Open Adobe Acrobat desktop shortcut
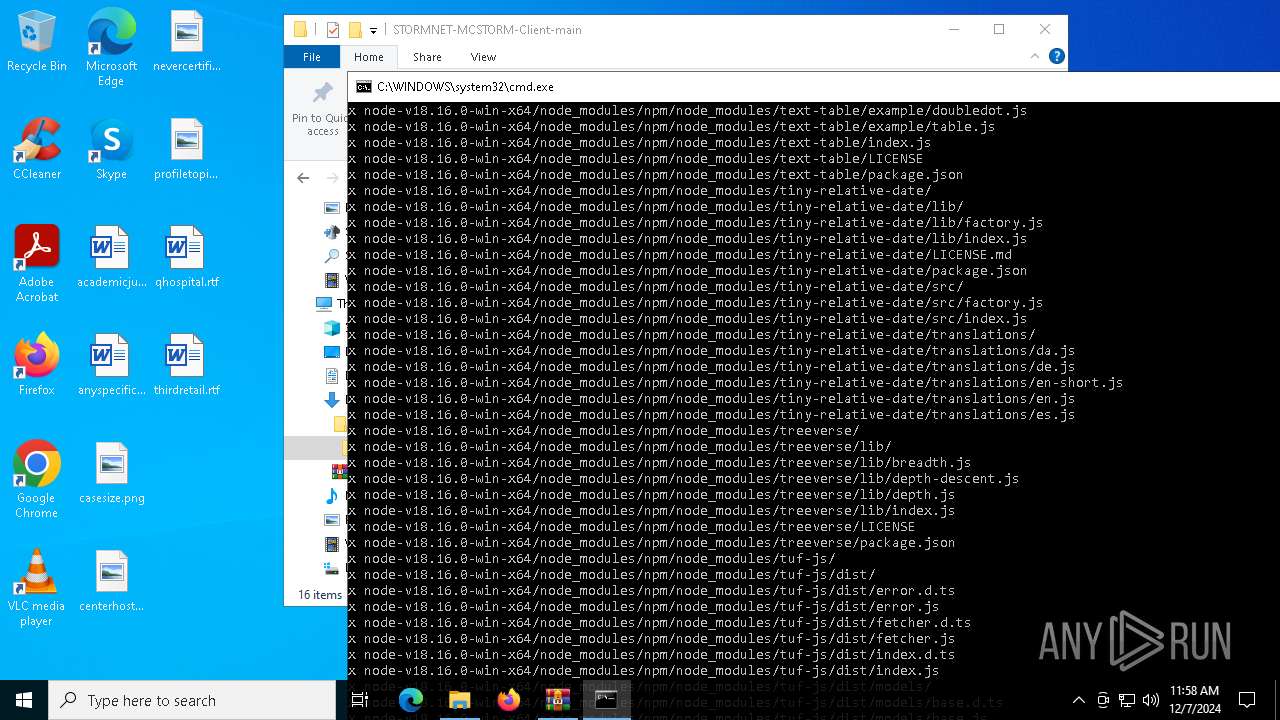 37,265
